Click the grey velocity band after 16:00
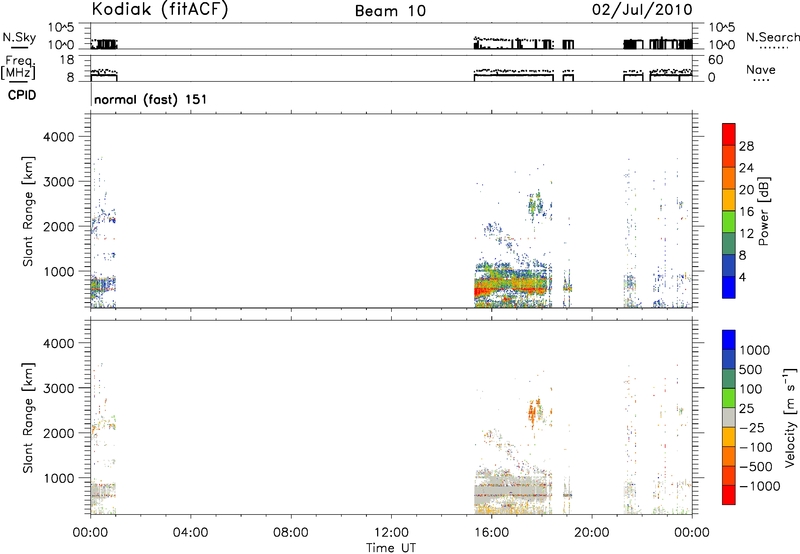Screen dimensions: 800x554 (513, 490)
